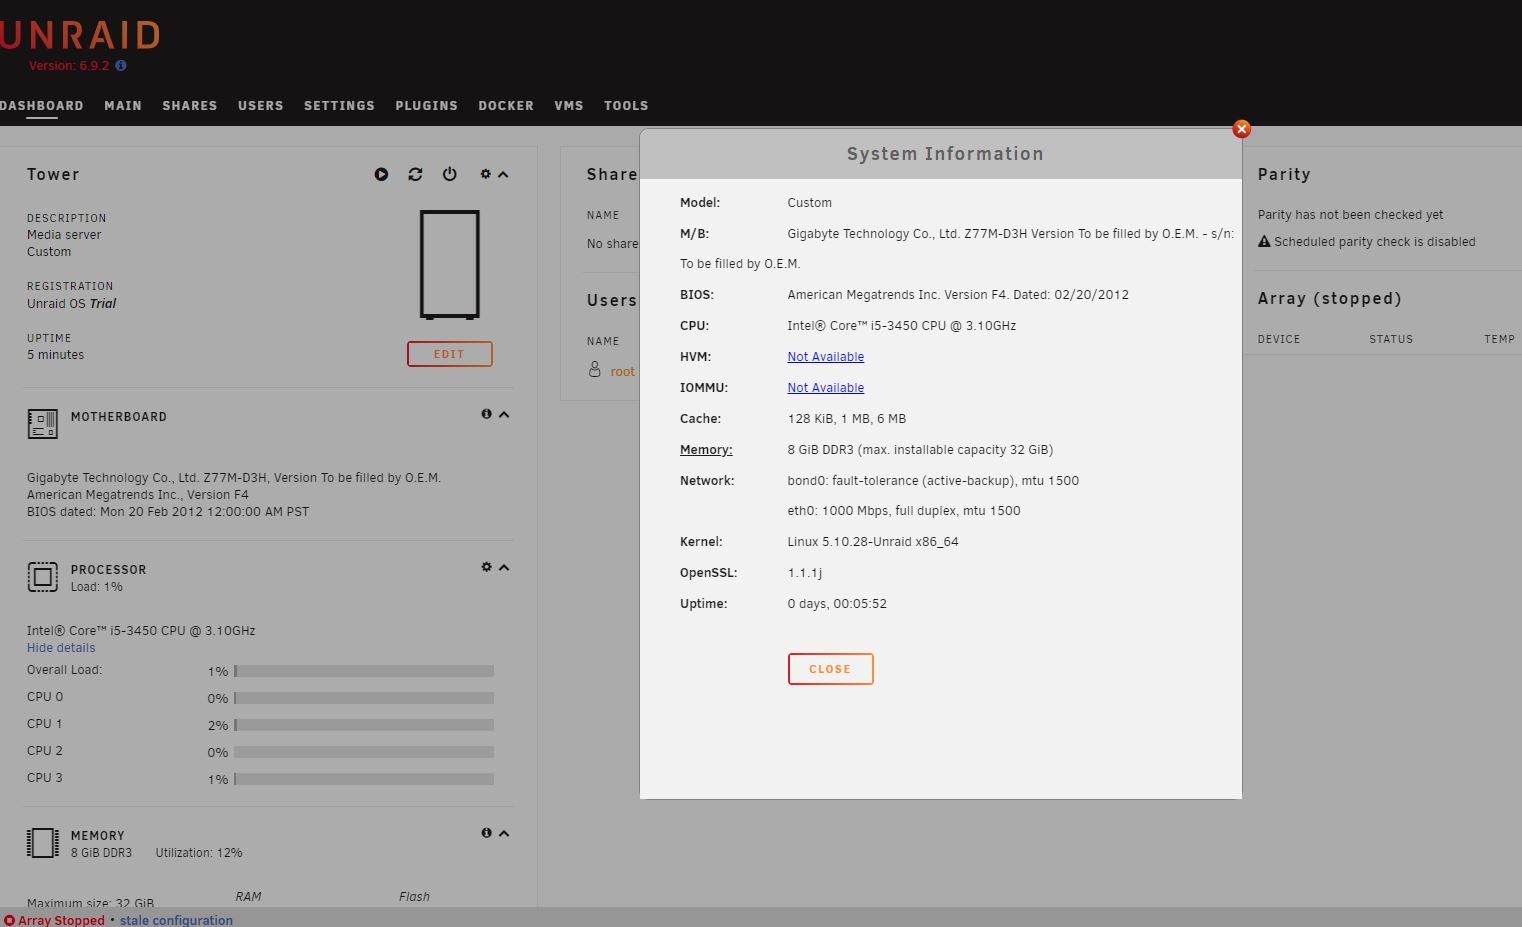The height and width of the screenshot is (927, 1522).
Task: Click the CPU 3 load bar
Action: (364, 779)
